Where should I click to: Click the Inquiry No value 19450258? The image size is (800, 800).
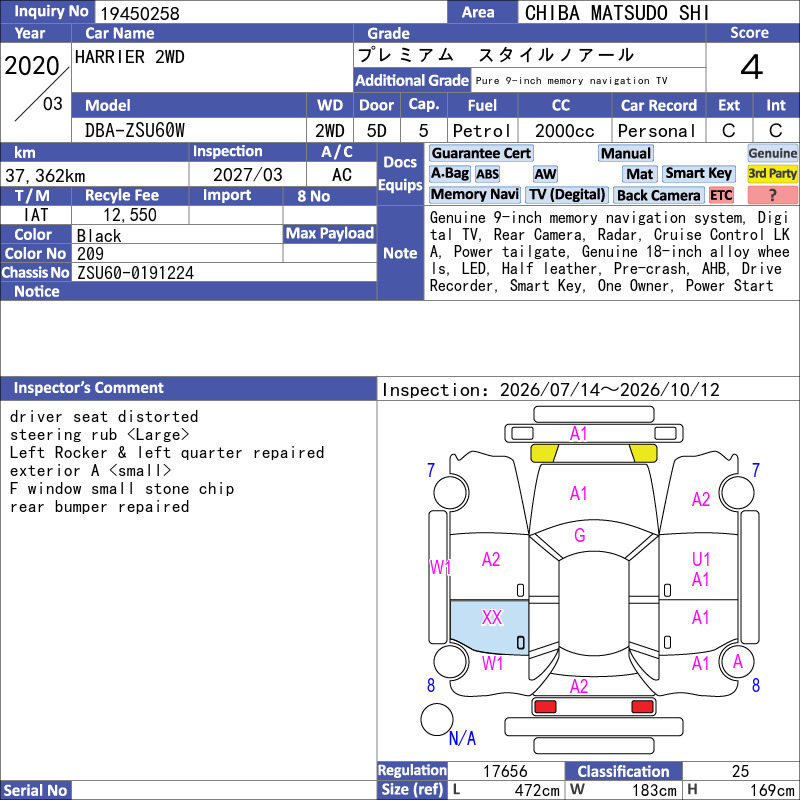point(140,13)
